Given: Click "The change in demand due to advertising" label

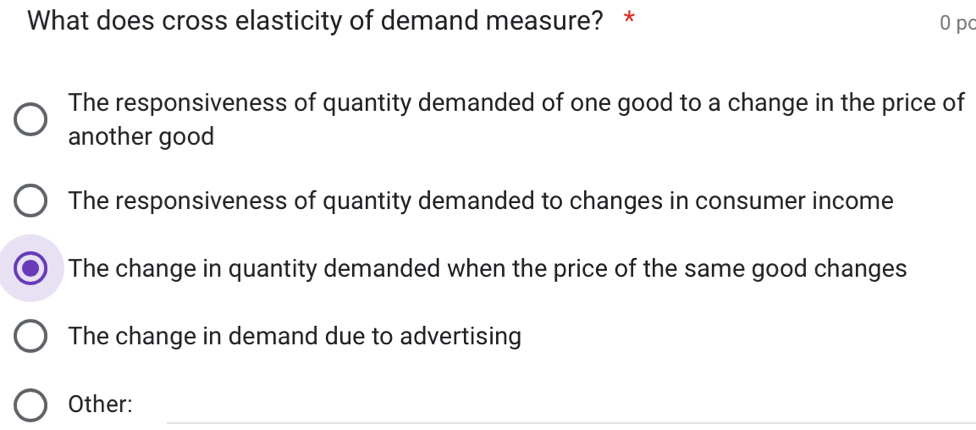Looking at the screenshot, I should [x=295, y=337].
